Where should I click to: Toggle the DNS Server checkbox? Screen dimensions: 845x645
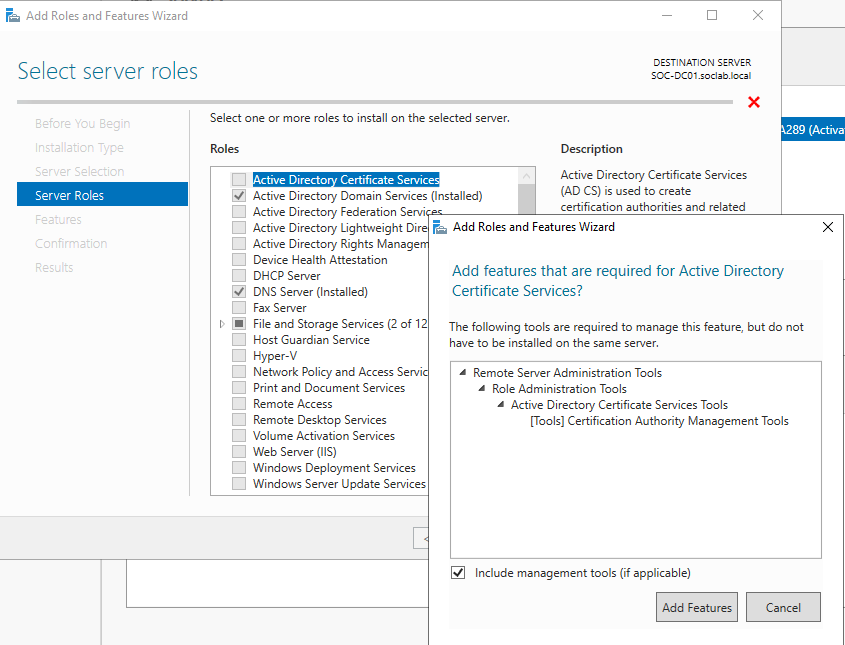pyautogui.click(x=239, y=292)
